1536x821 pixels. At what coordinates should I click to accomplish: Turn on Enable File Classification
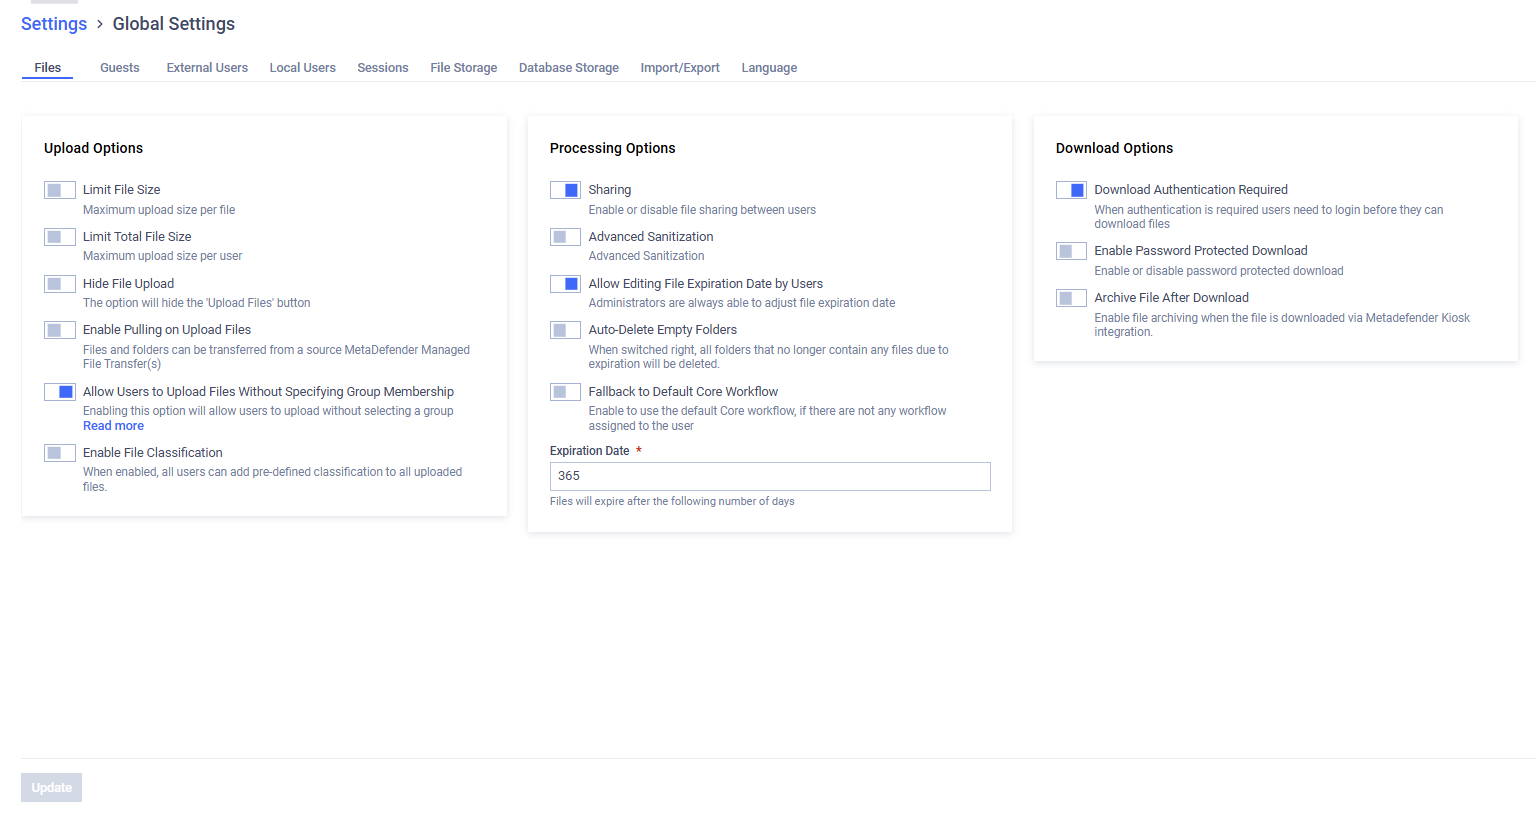[60, 453]
